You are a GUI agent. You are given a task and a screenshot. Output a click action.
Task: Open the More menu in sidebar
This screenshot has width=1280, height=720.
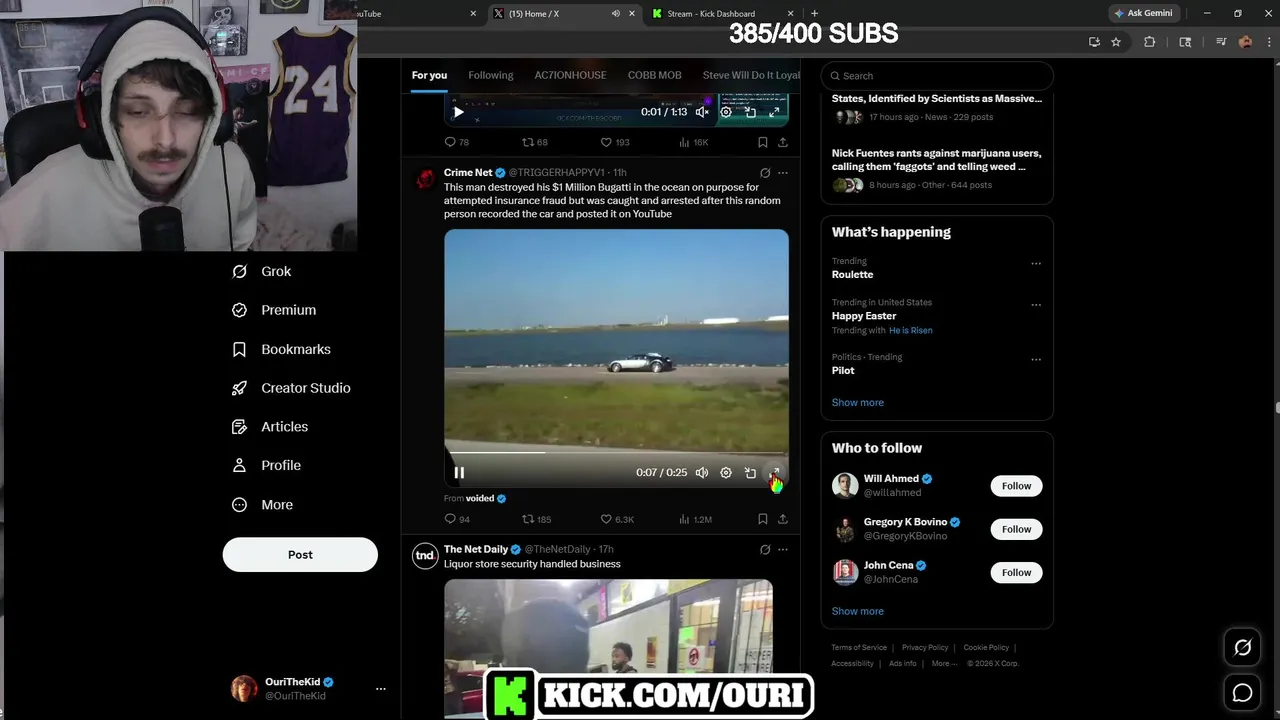tap(262, 505)
